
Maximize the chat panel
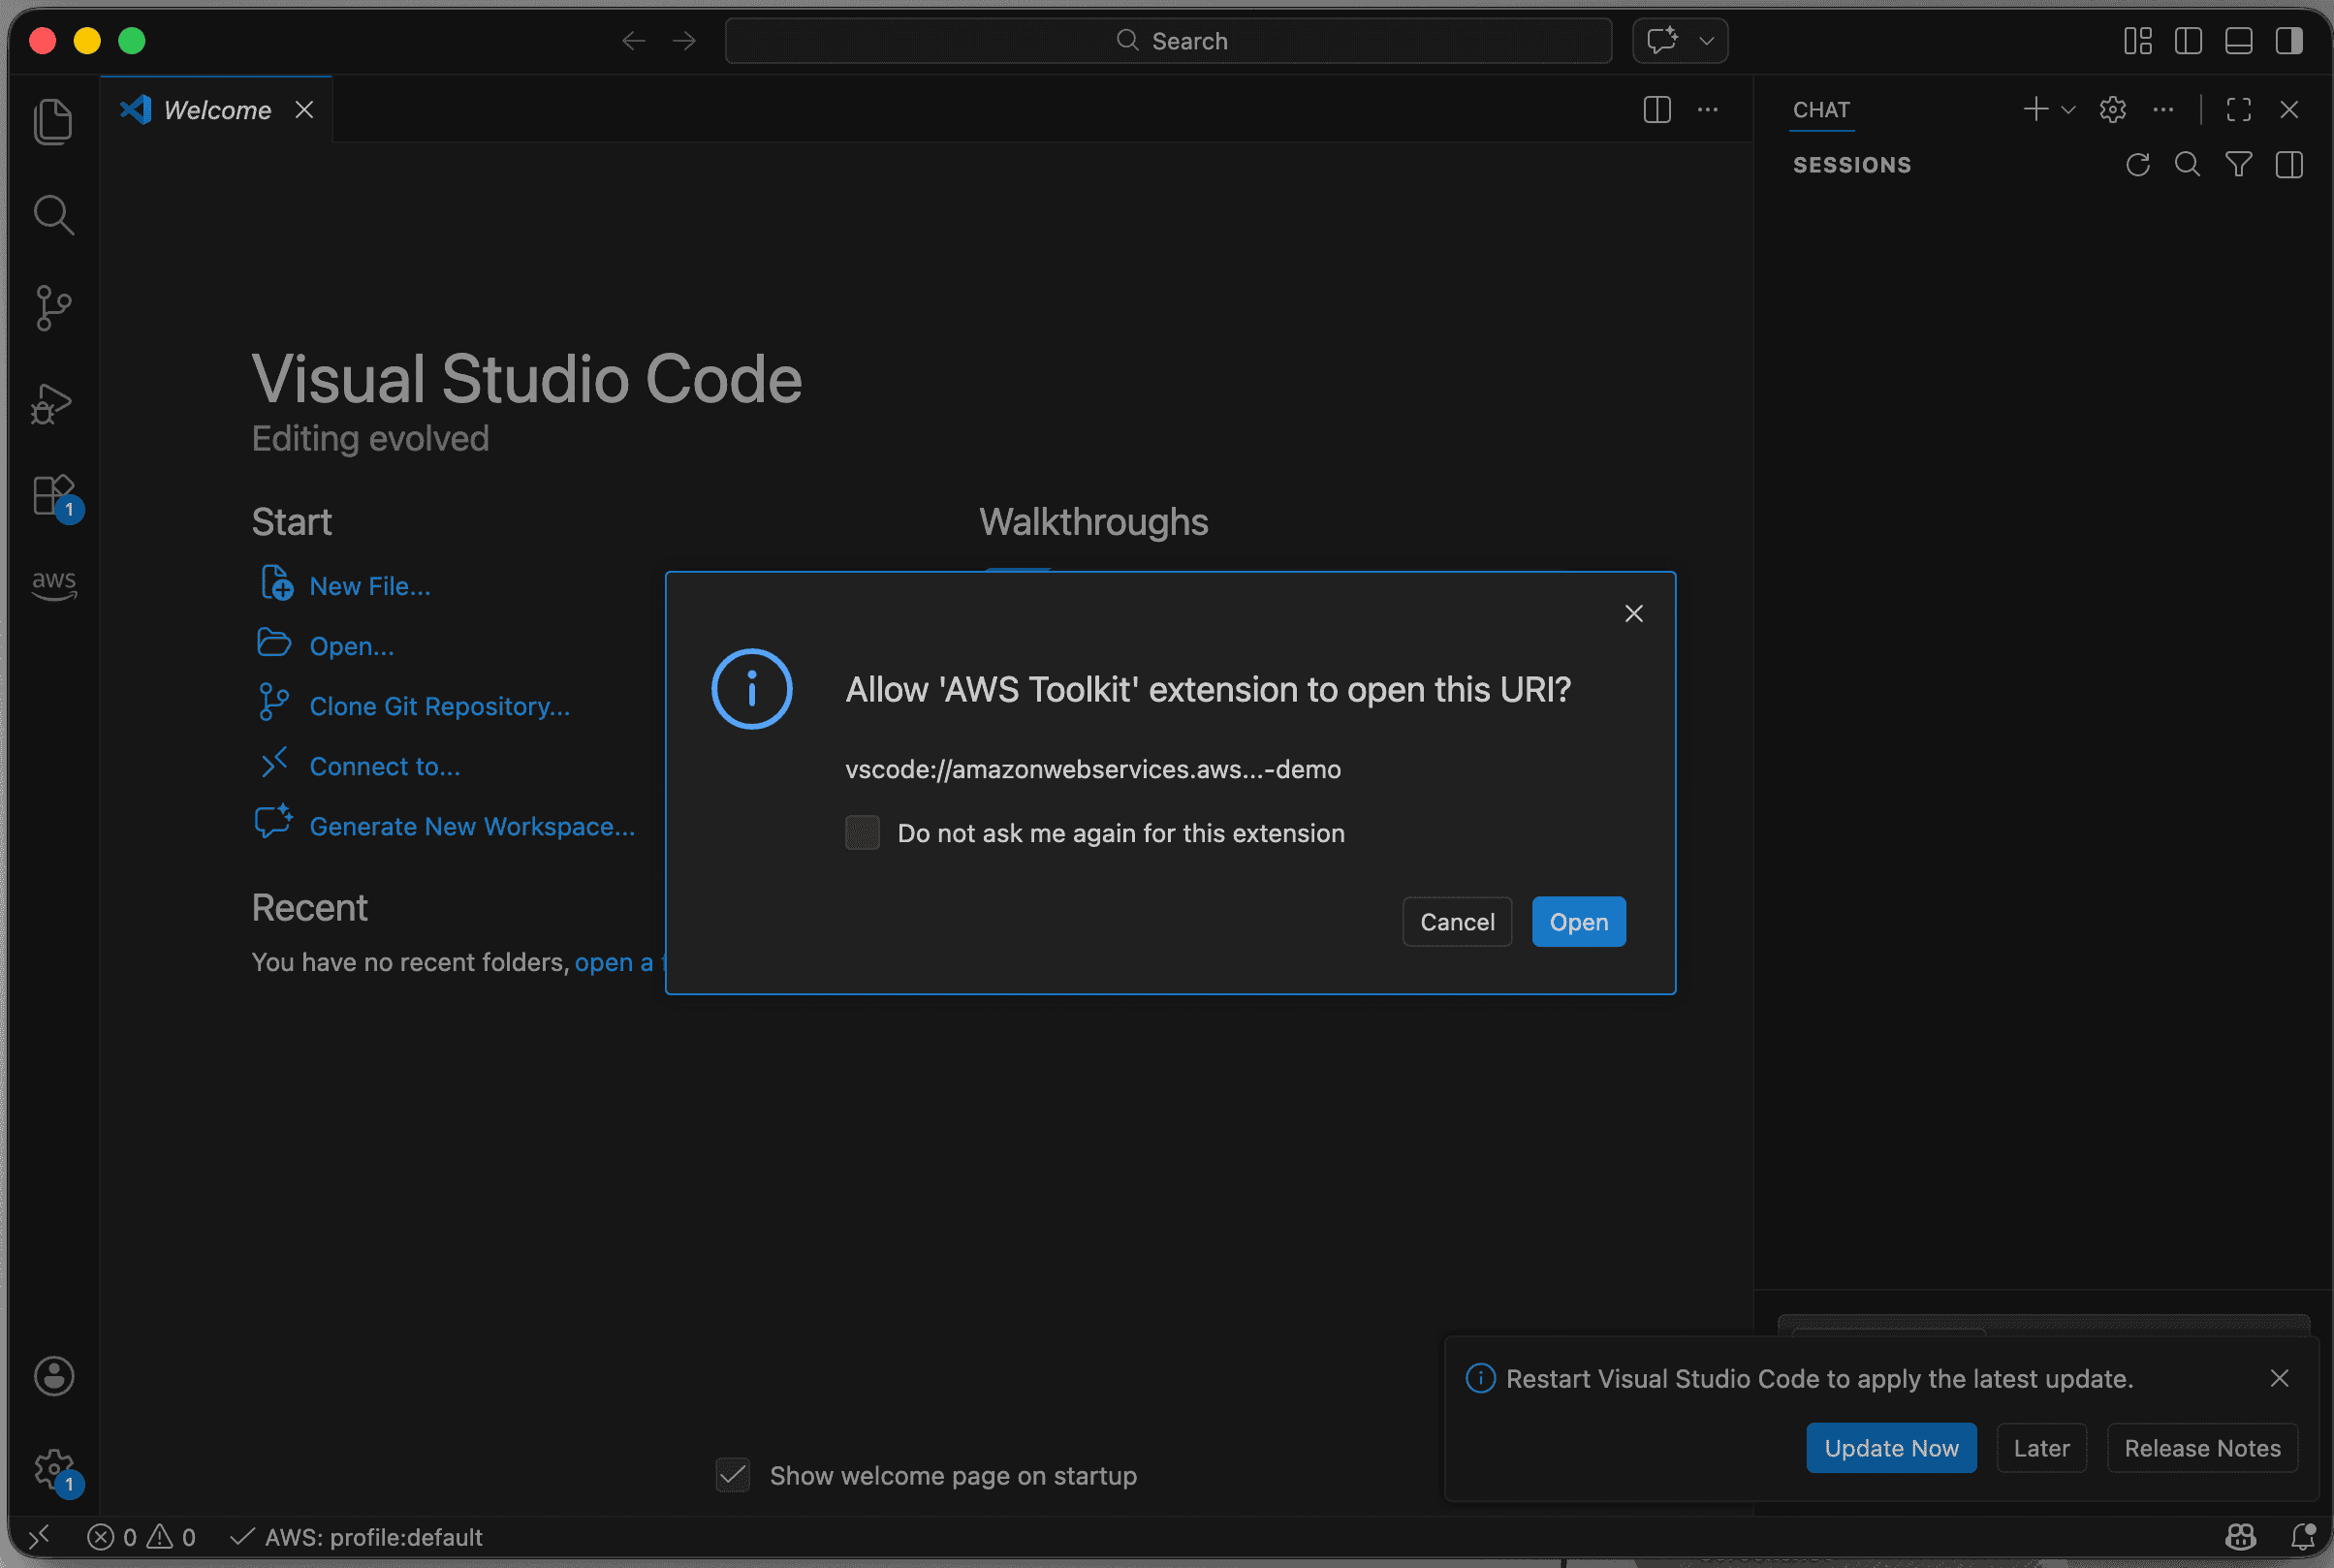click(x=2238, y=109)
